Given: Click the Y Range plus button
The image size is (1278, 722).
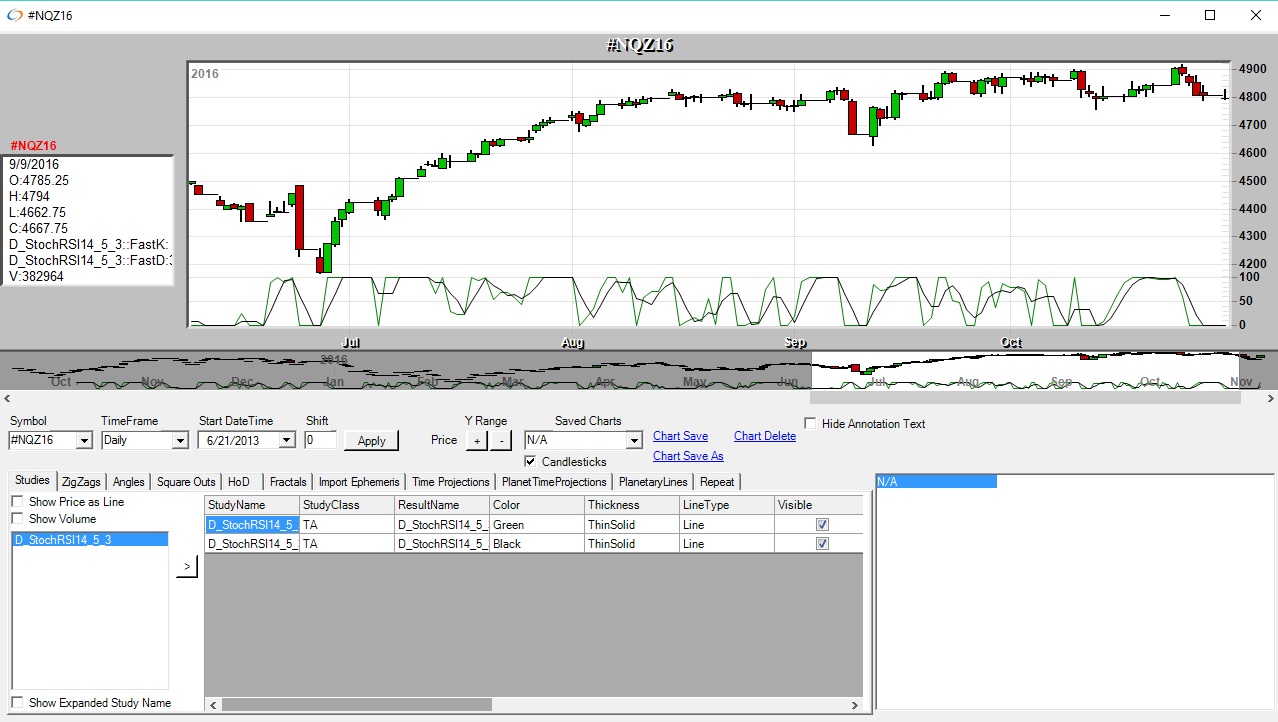Looking at the screenshot, I should pyautogui.click(x=477, y=440).
